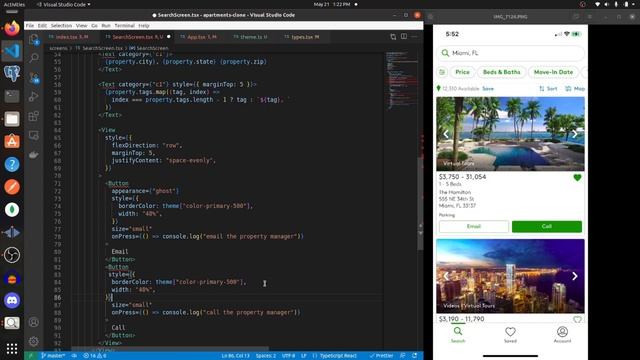Open the Move-In Date filter chip
The width and height of the screenshot is (640, 360).
click(x=553, y=72)
